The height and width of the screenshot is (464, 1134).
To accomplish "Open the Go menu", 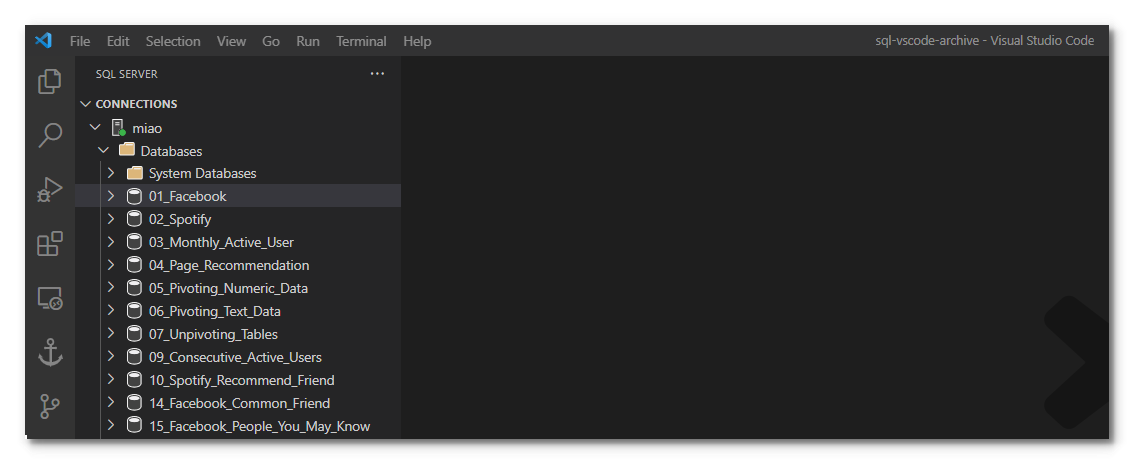I will coord(271,41).
